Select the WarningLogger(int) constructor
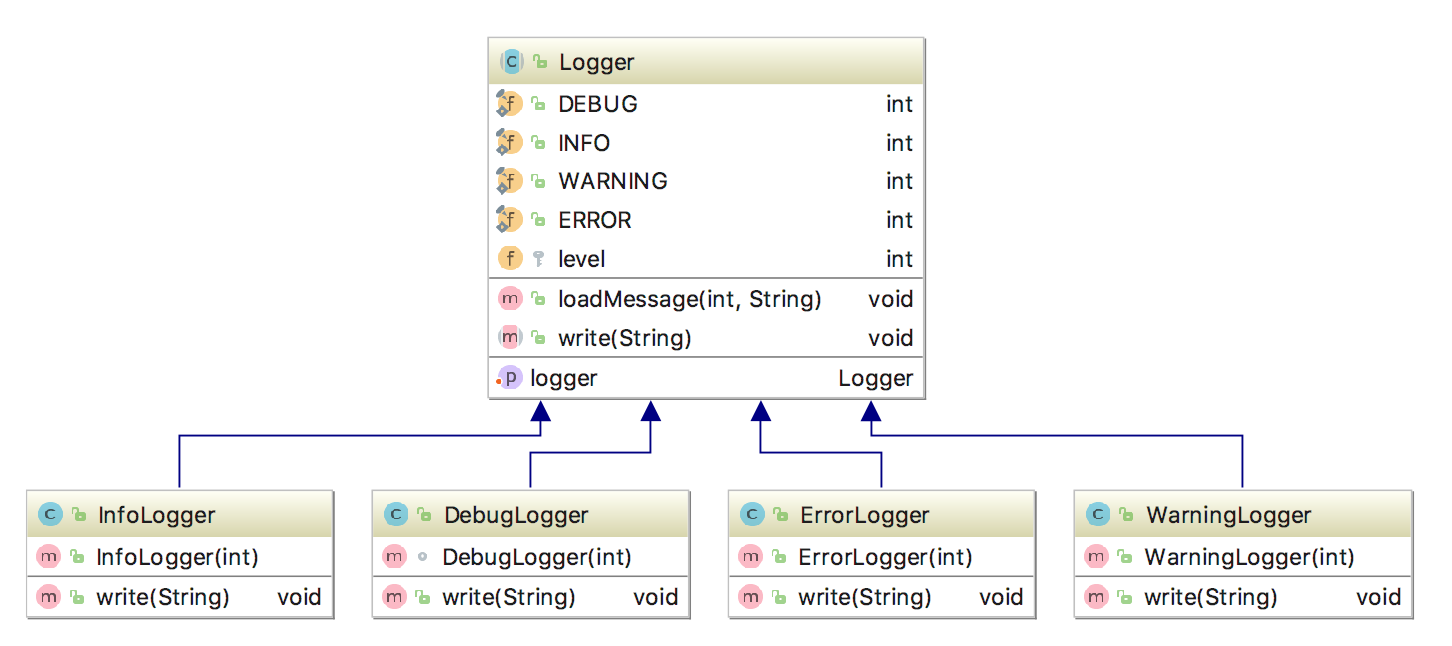Screen dimensions: 1452x646 [1250, 557]
